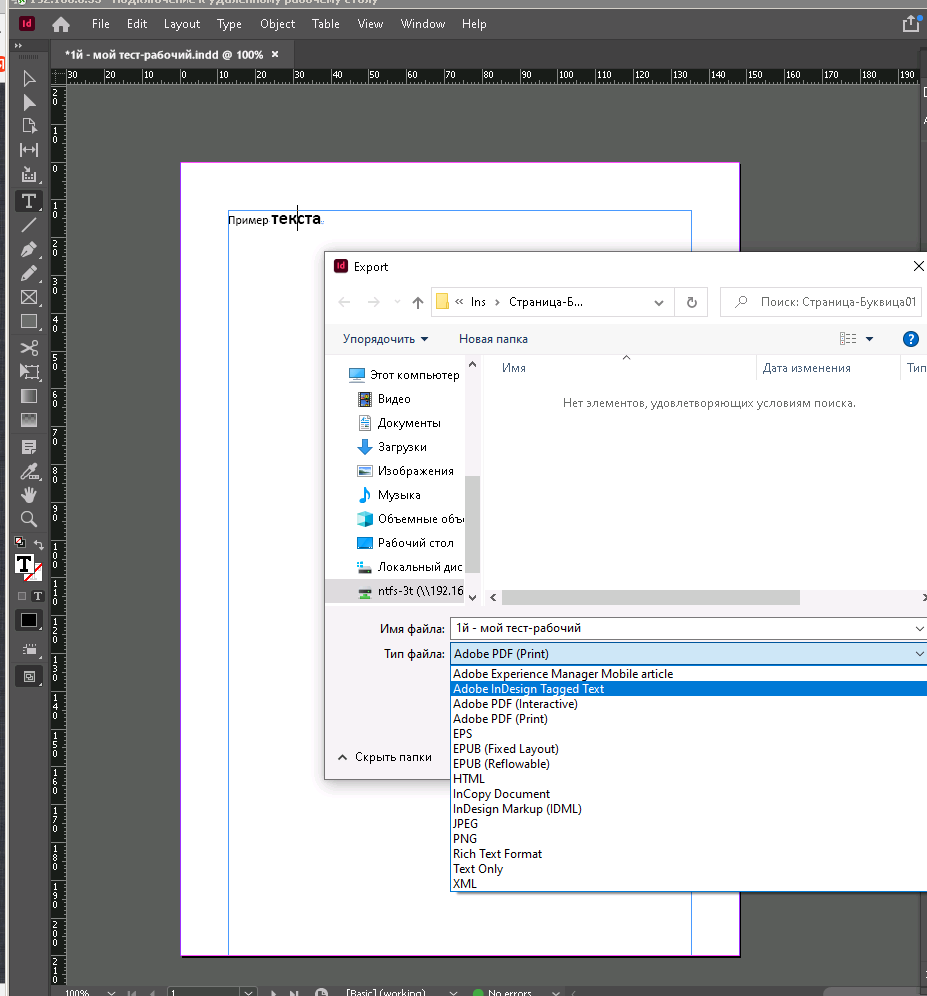Viewport: 927px width, 996px height.
Task: Reset to default fill and stroke
Action: click(x=20, y=542)
